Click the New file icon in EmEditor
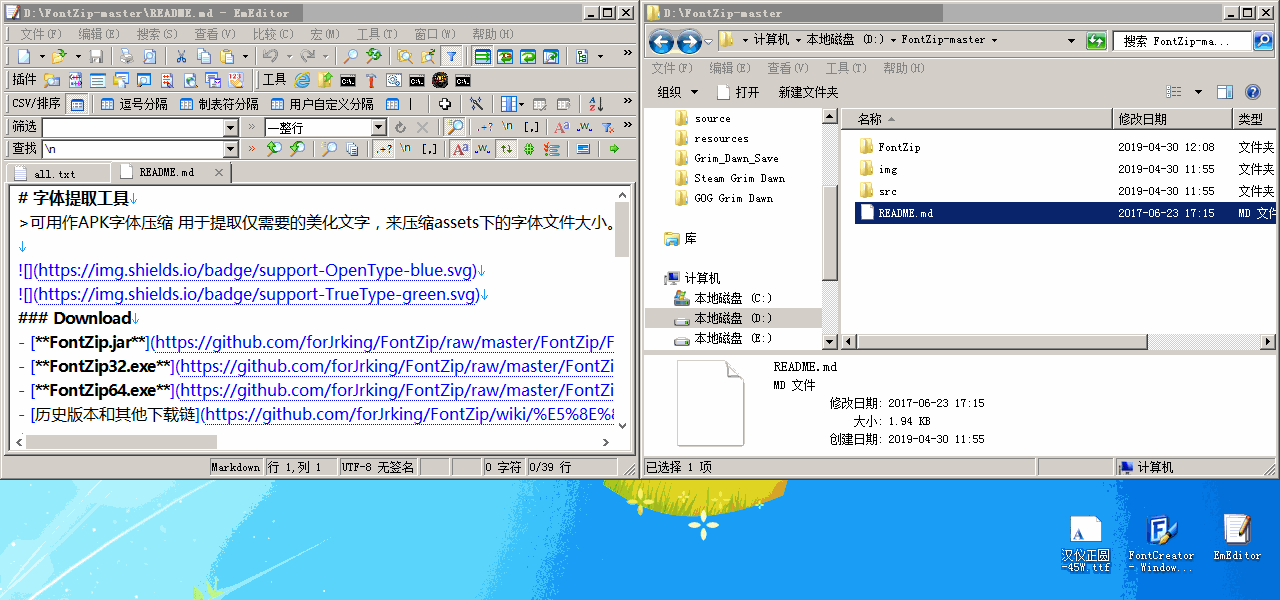The height and width of the screenshot is (600, 1280). tap(24, 57)
